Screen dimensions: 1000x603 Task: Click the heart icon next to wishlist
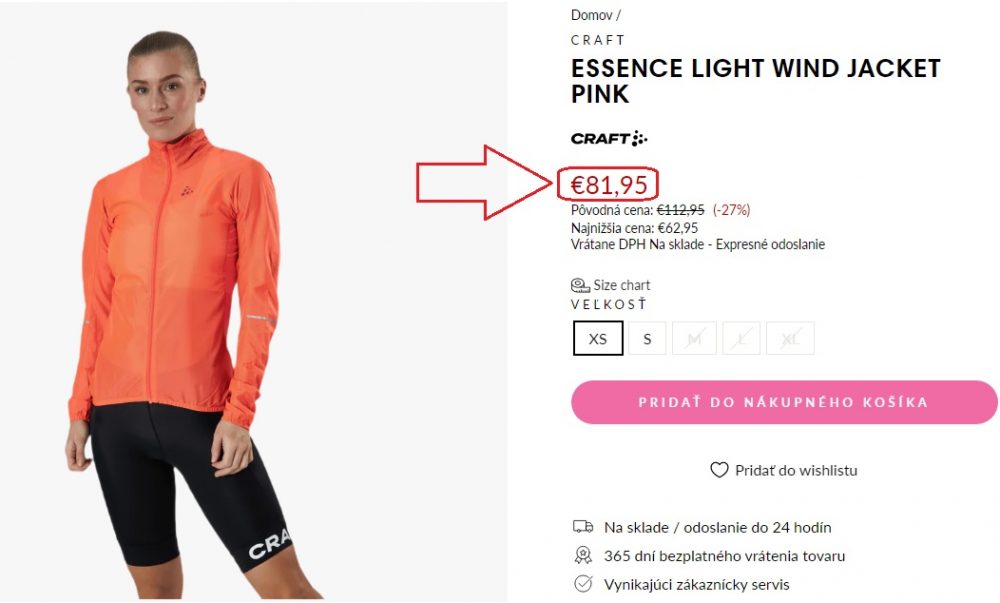pos(720,470)
